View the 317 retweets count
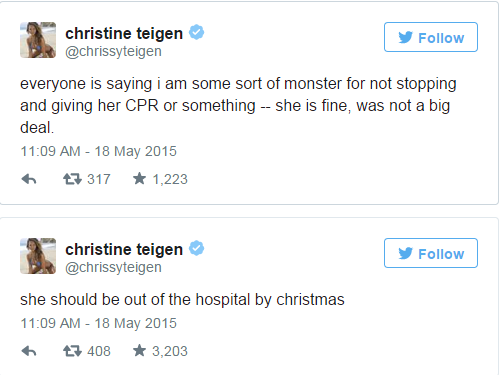The height and width of the screenshot is (375, 500). [99, 179]
